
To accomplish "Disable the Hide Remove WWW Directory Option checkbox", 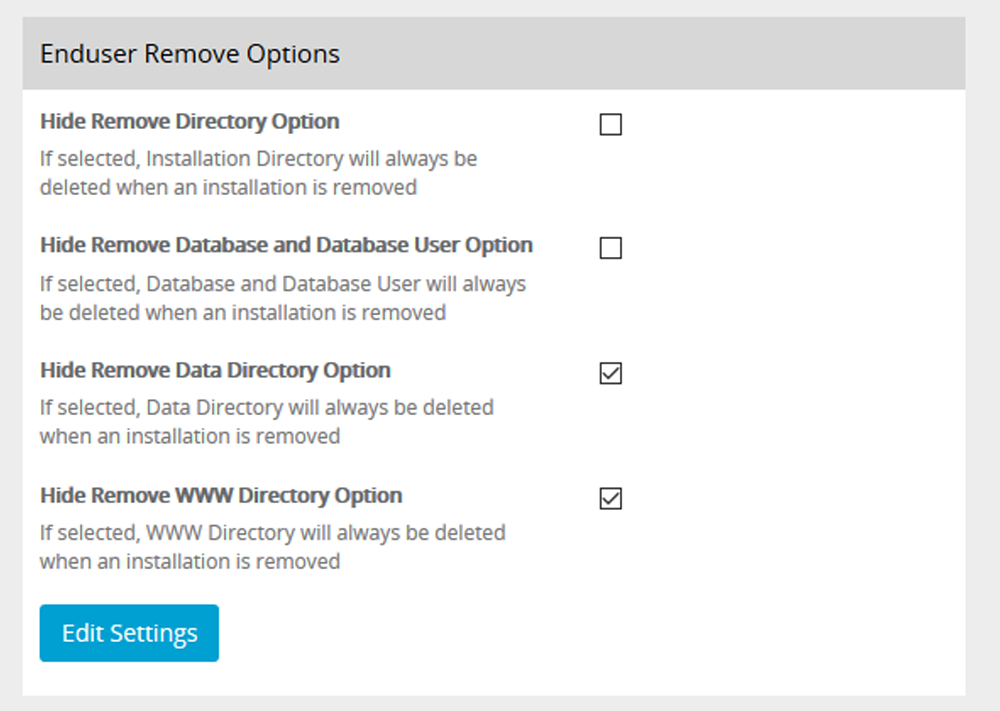I will pos(610,498).
